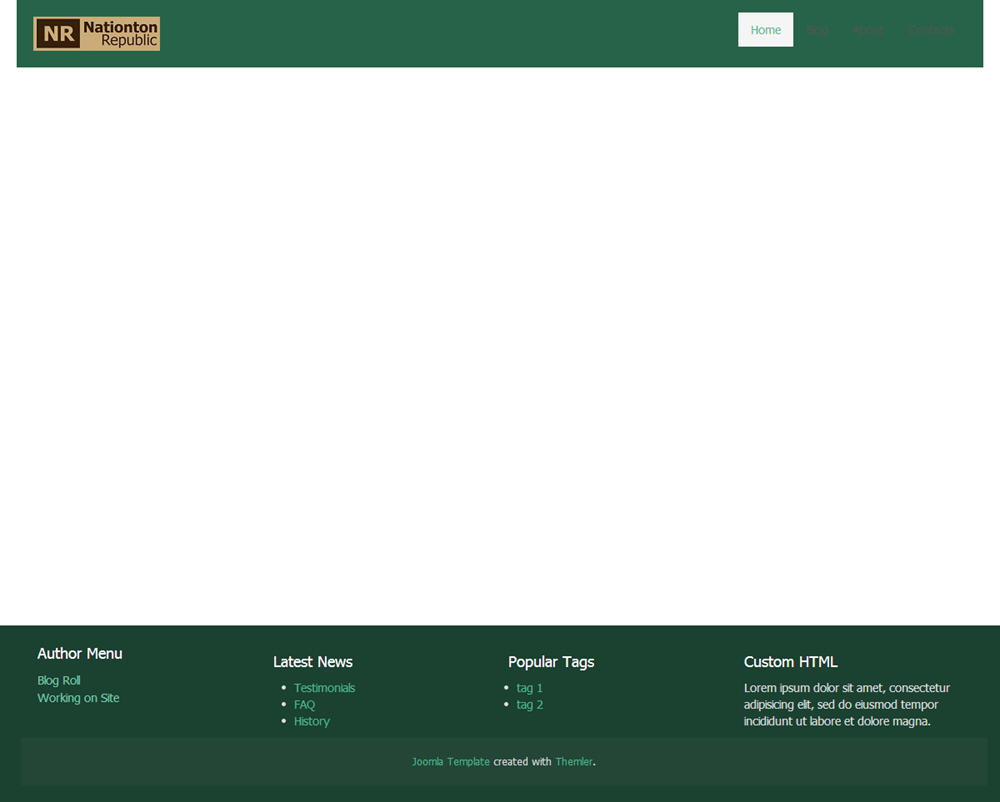Screen dimensions: 1000x802
Task: Click the History news link
Action: pyautogui.click(x=311, y=721)
